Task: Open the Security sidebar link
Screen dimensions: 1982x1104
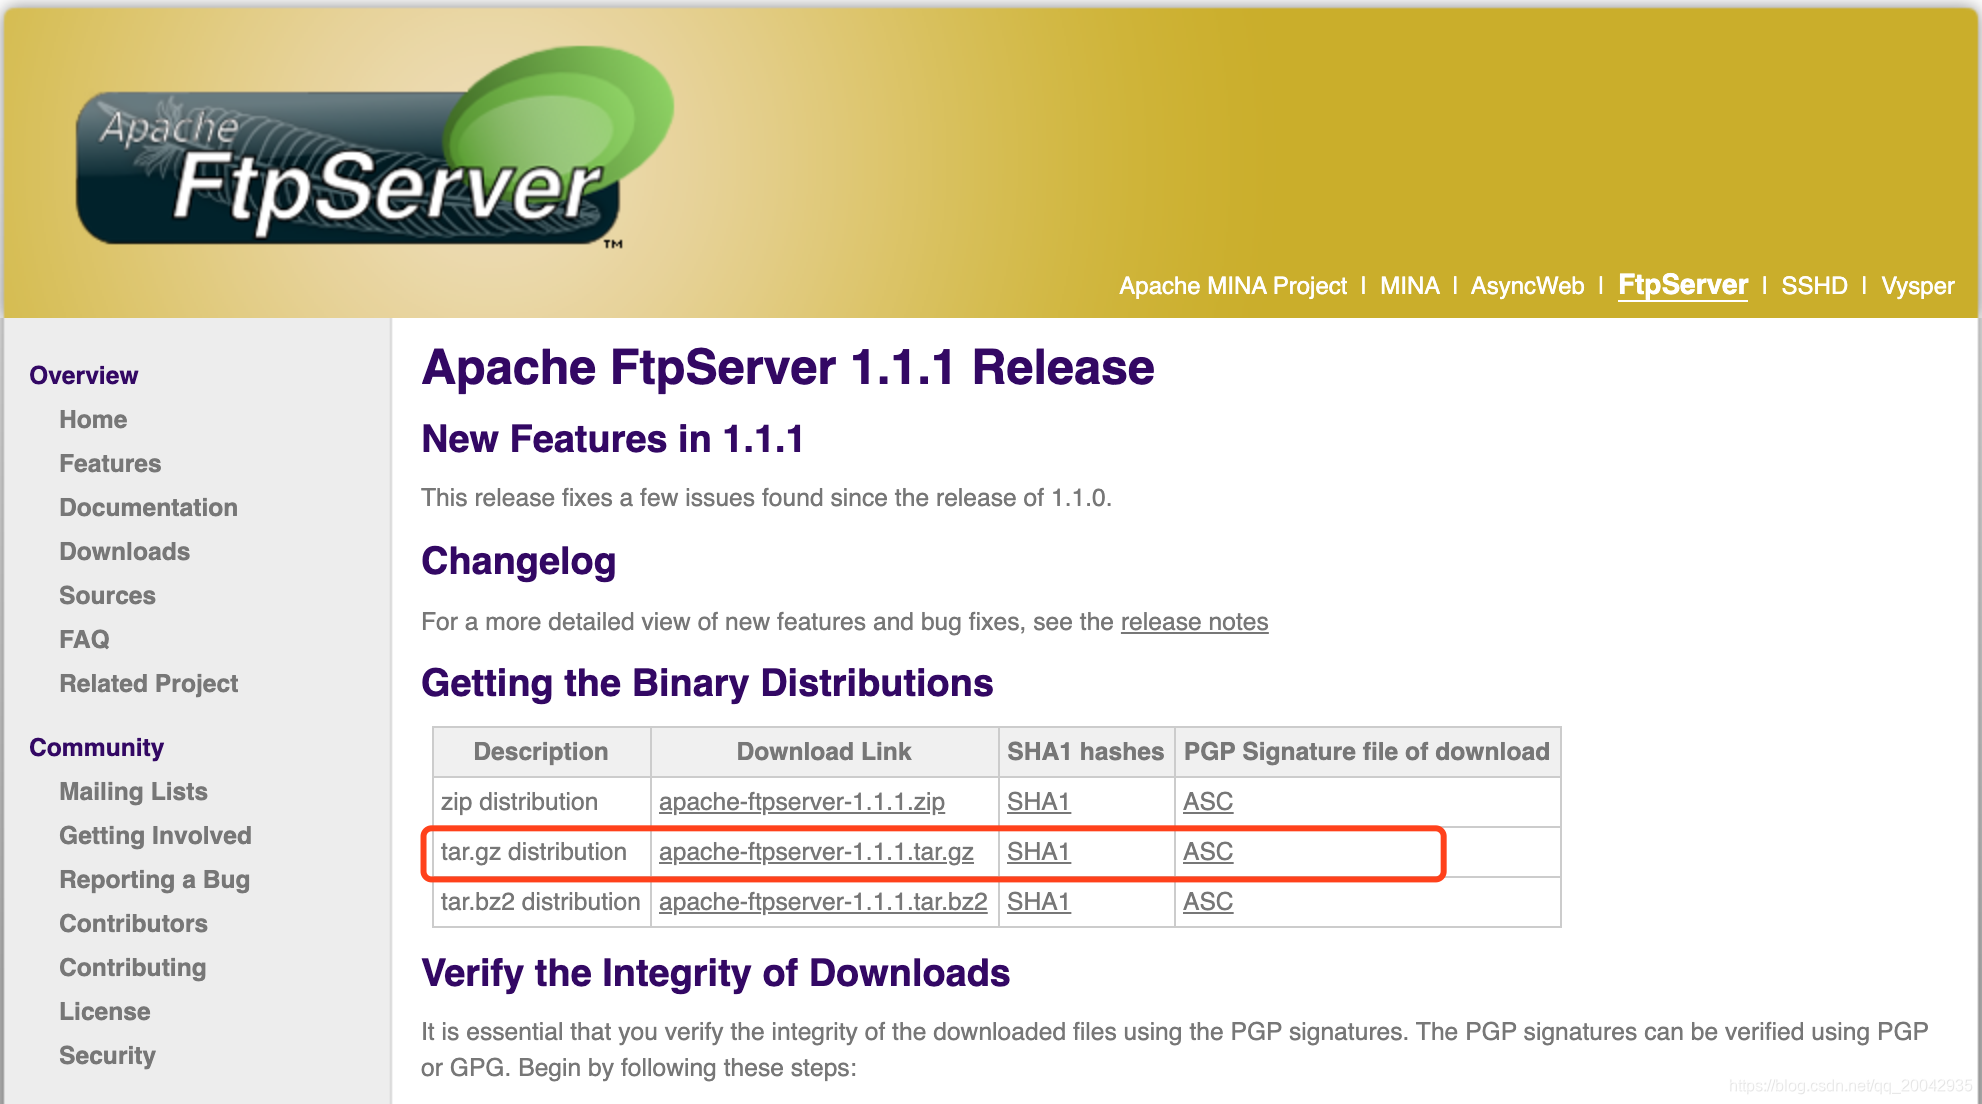Action: click(107, 1055)
